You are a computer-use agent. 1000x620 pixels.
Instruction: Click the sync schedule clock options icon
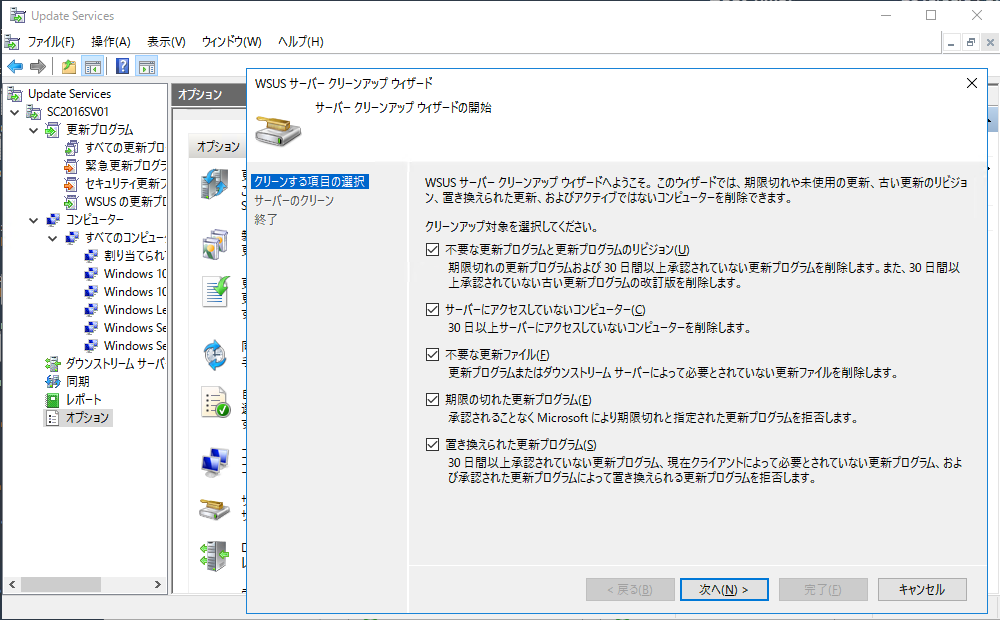[x=215, y=355]
